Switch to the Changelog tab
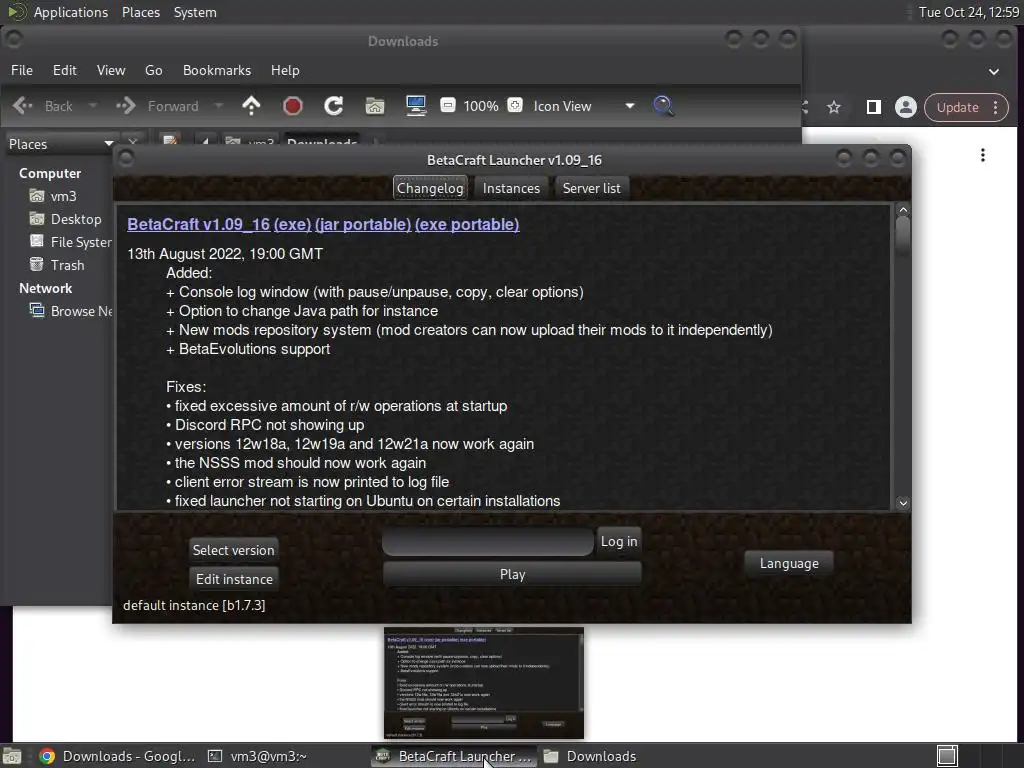The image size is (1024, 768). click(x=430, y=188)
